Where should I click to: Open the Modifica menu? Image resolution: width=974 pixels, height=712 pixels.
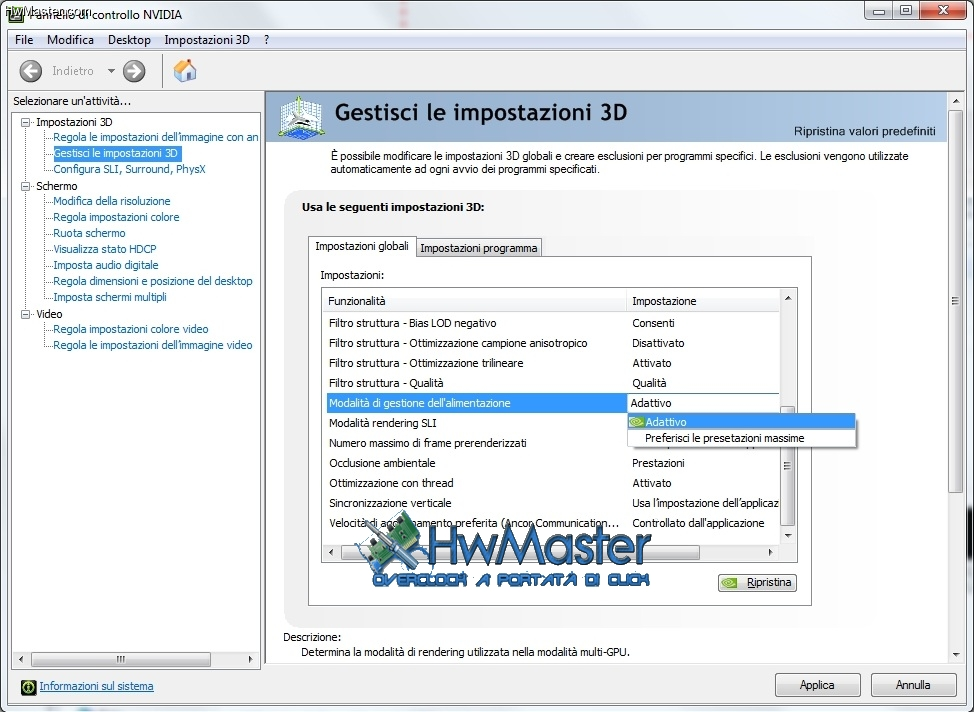(70, 40)
